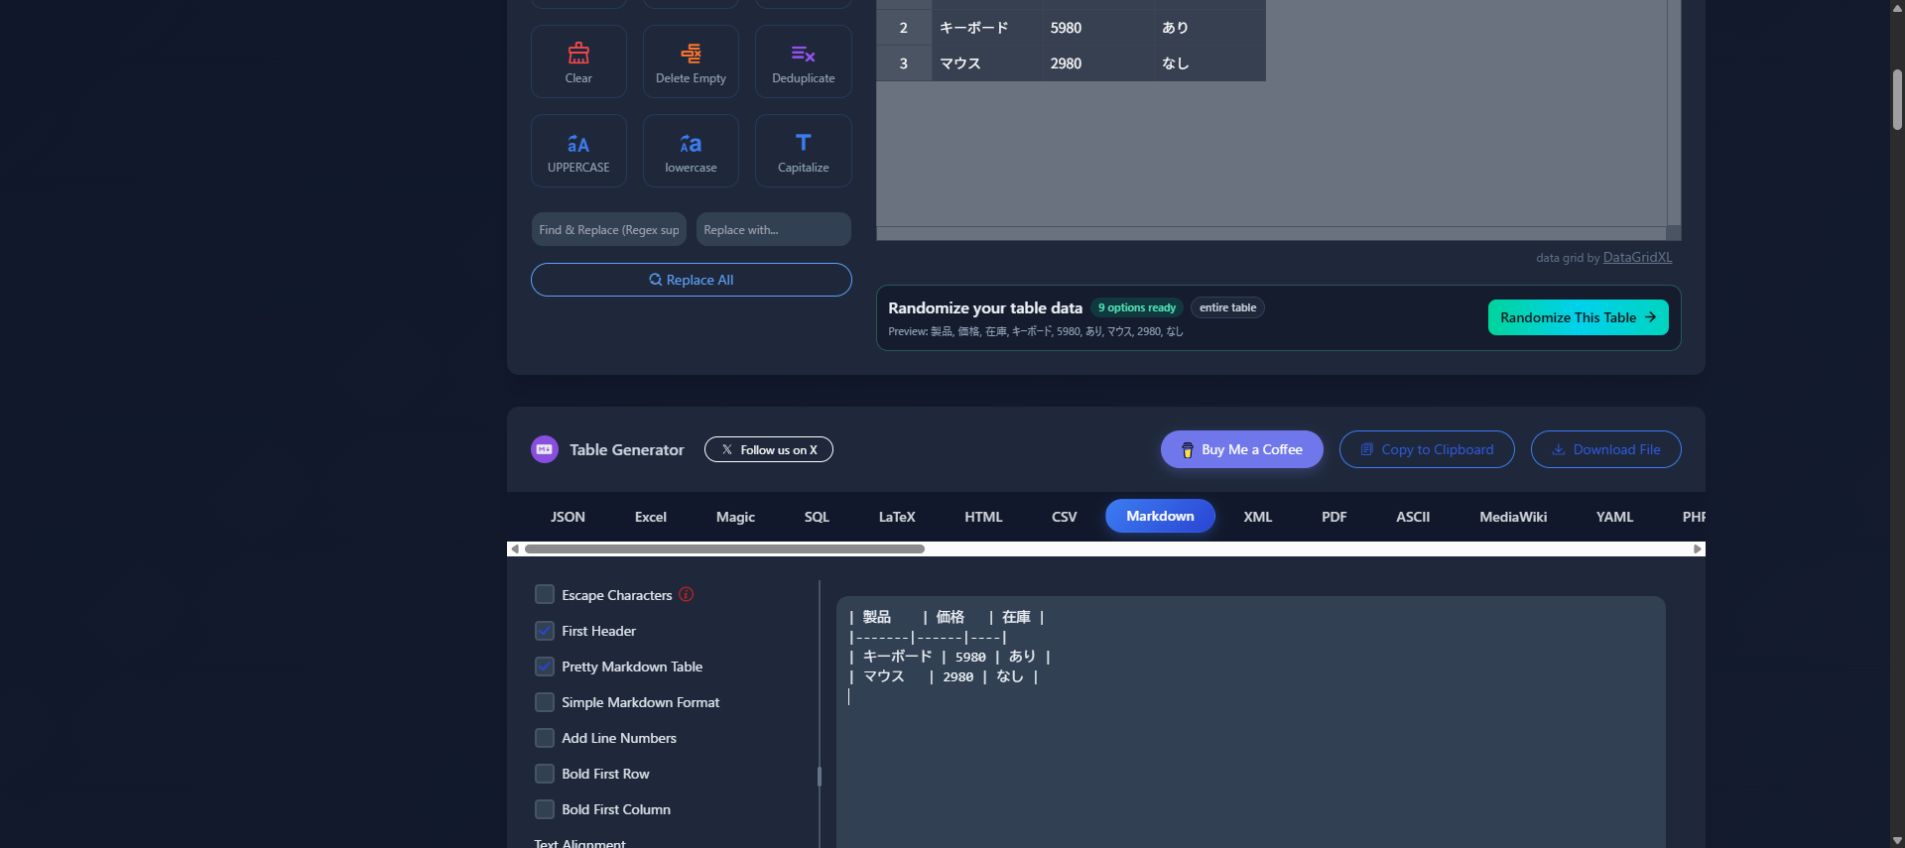This screenshot has width=1905, height=848.
Task: Switch to the JSON tab
Action: point(567,517)
